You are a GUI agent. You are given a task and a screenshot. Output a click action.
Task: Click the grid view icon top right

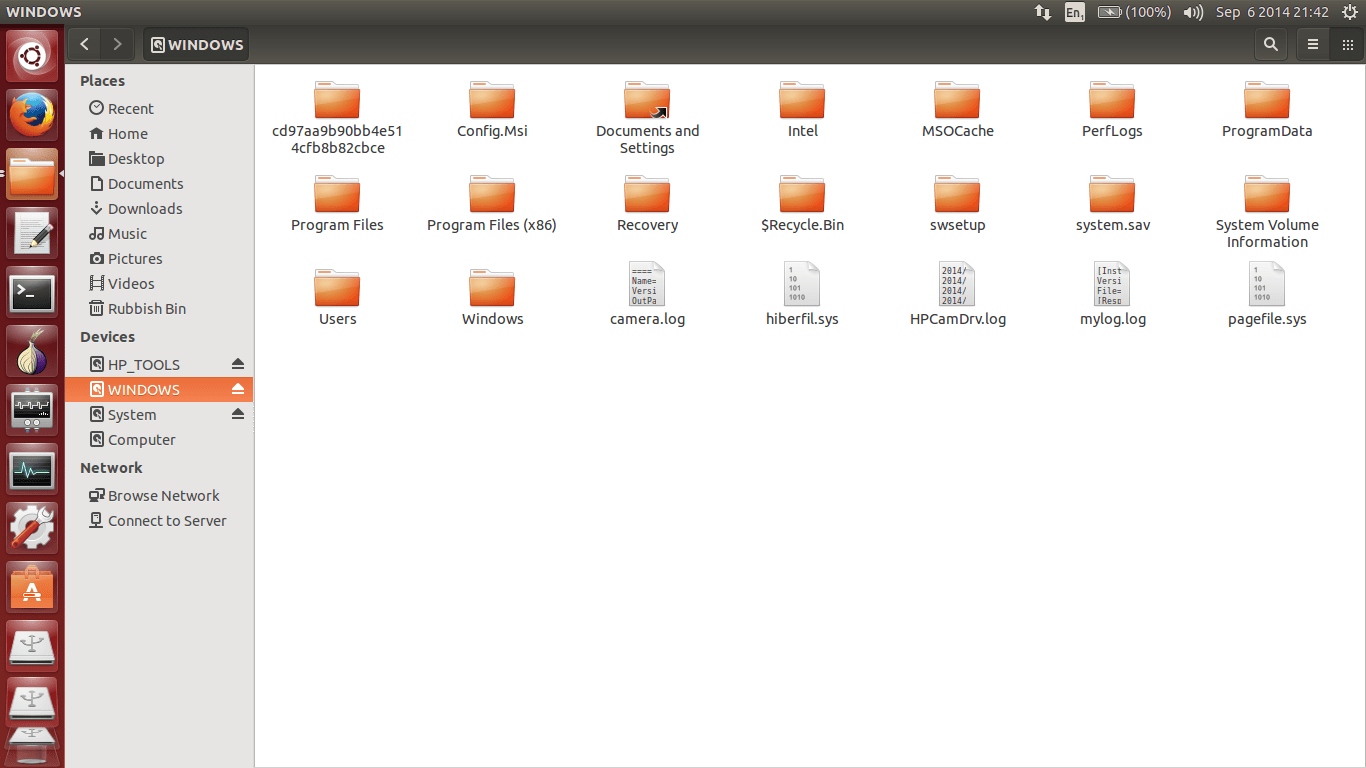tap(1347, 44)
